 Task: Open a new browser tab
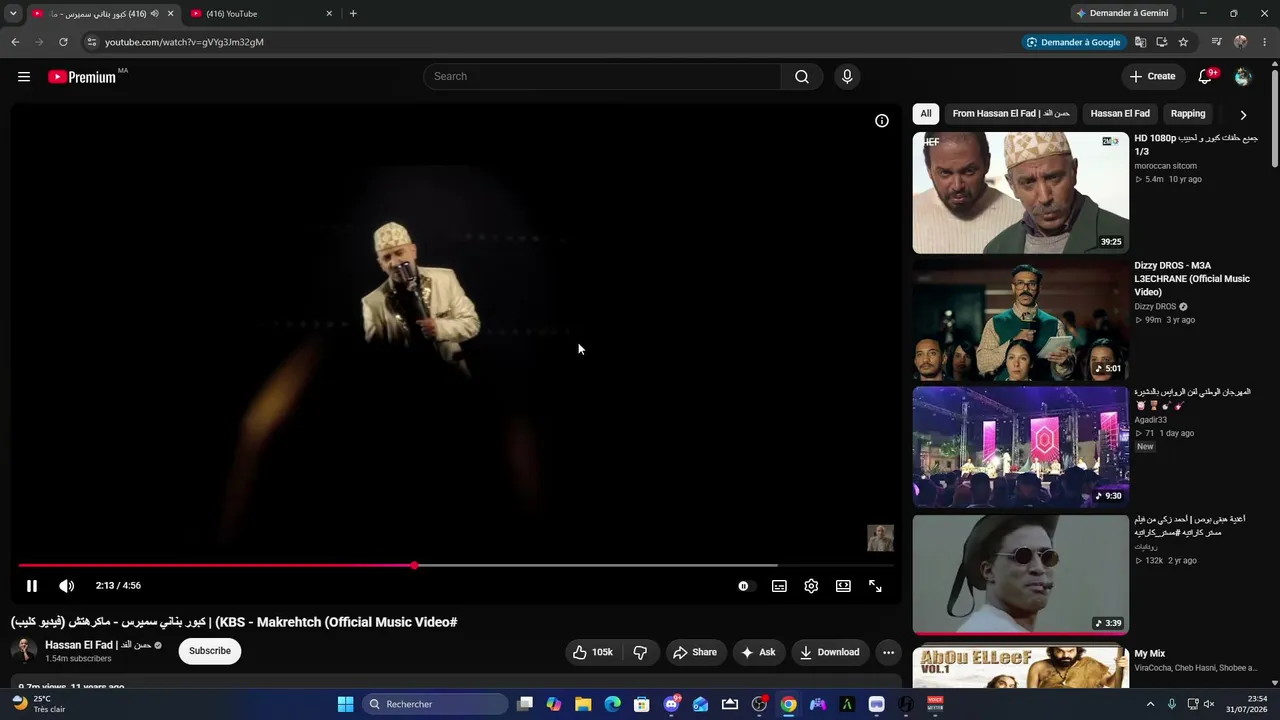point(353,14)
